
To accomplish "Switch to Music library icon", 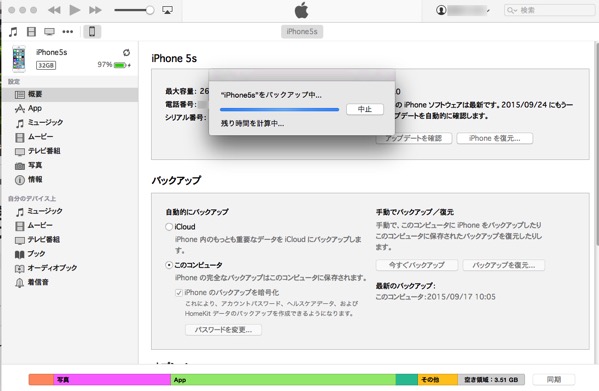I will click(x=13, y=32).
